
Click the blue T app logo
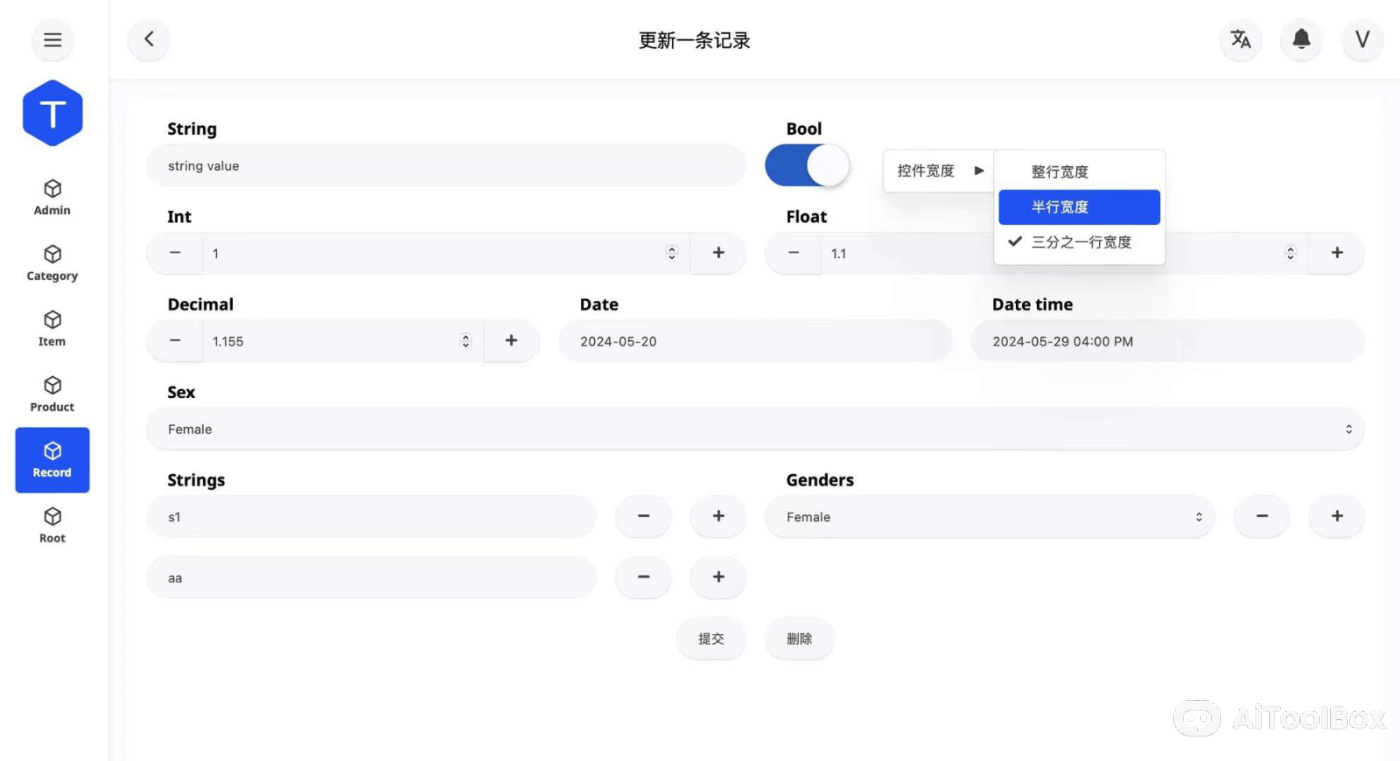click(52, 113)
